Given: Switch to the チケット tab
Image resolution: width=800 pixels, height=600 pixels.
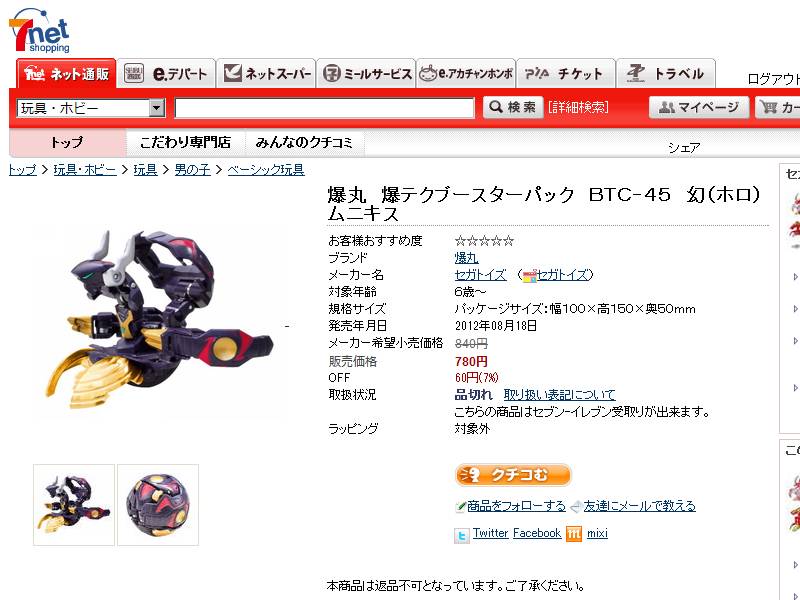Looking at the screenshot, I should tap(566, 74).
